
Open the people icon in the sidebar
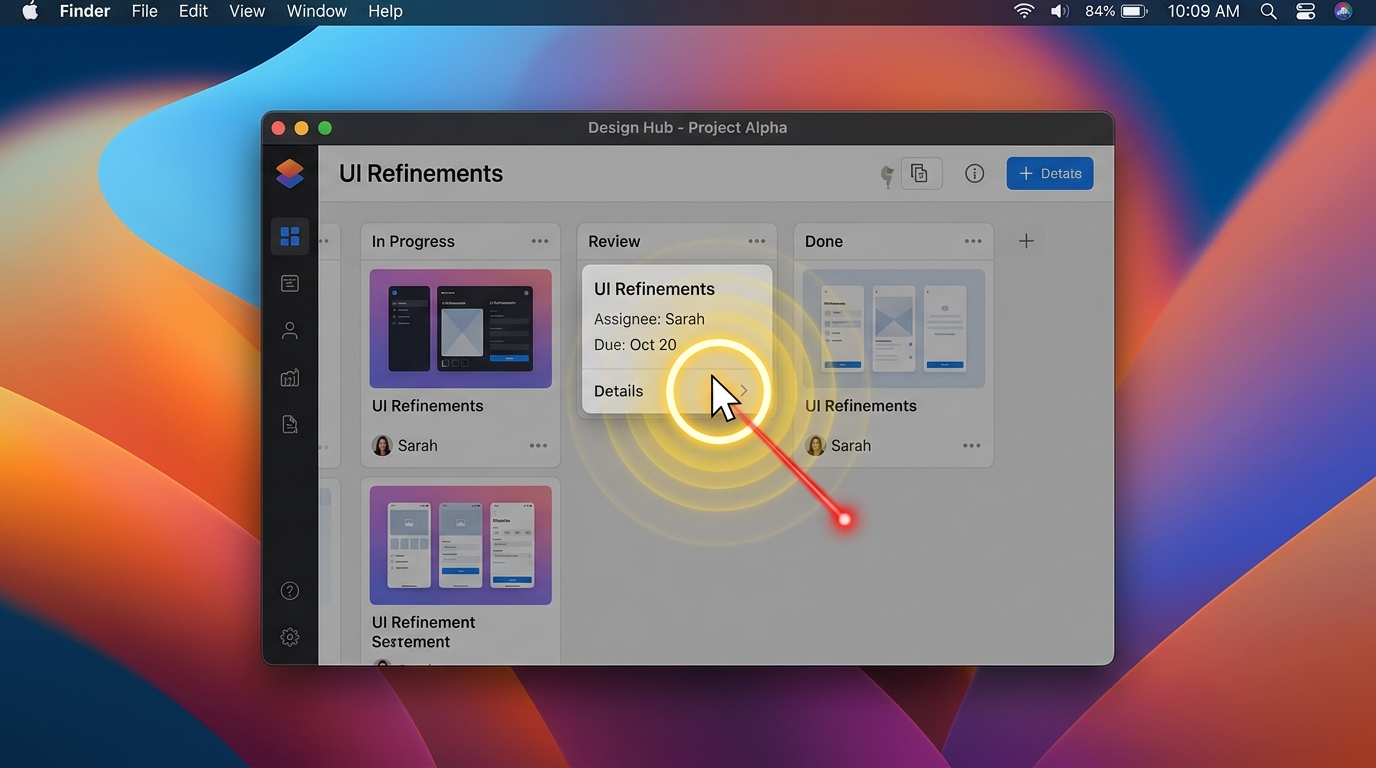coord(290,331)
